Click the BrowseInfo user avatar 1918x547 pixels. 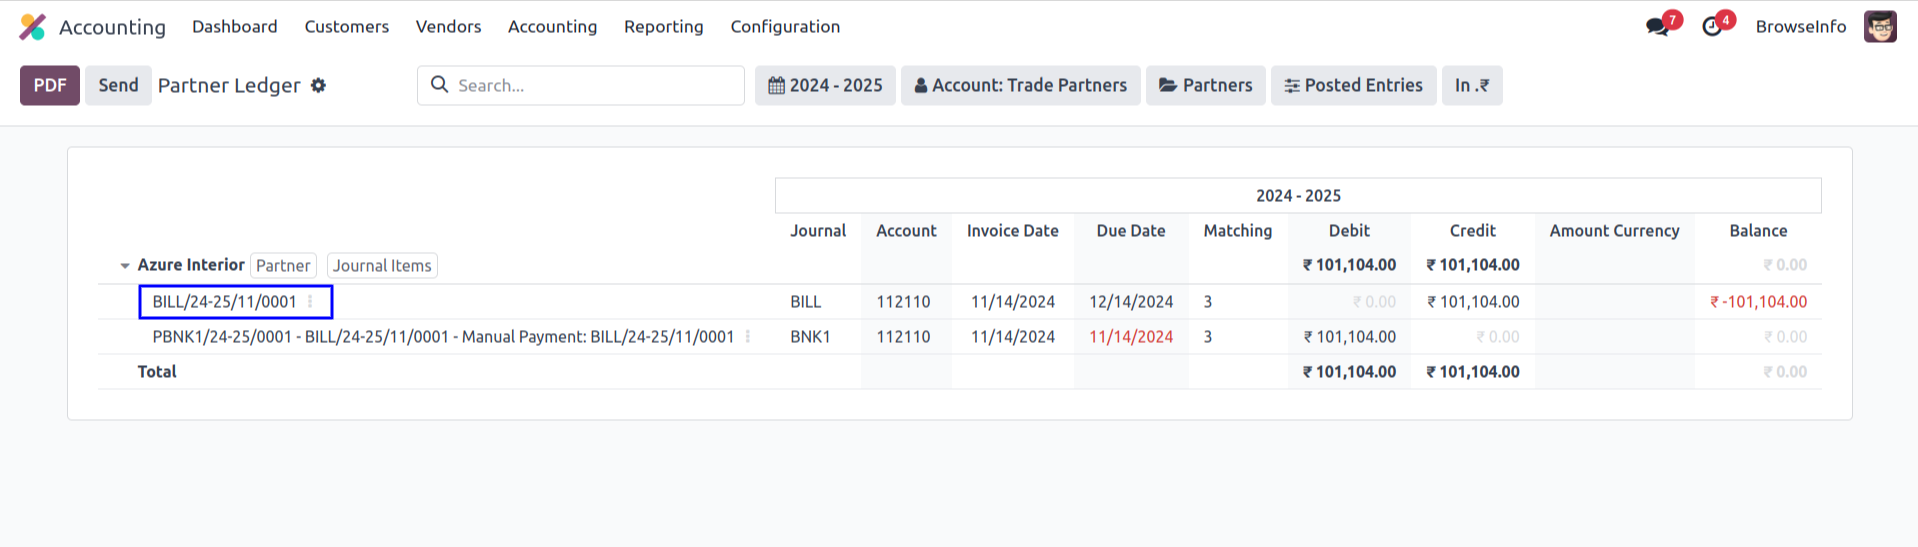[x=1880, y=27]
